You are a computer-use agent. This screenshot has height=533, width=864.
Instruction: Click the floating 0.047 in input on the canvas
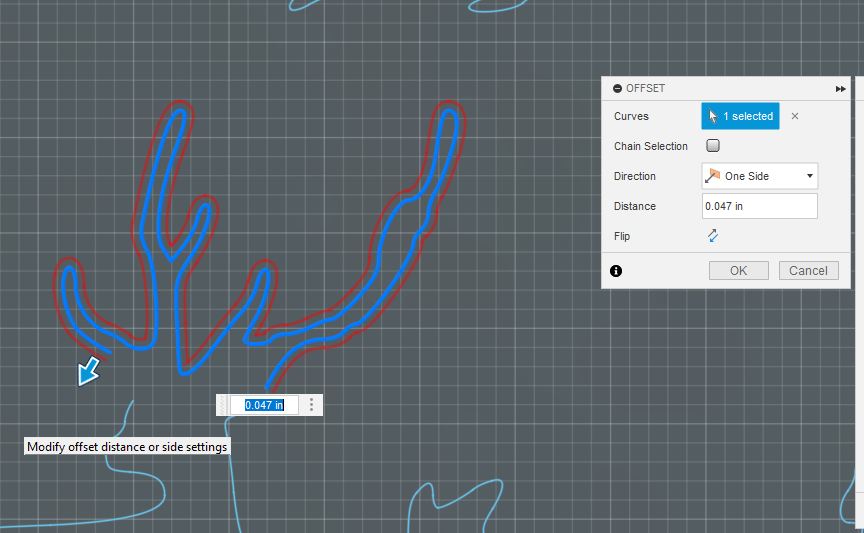(264, 405)
